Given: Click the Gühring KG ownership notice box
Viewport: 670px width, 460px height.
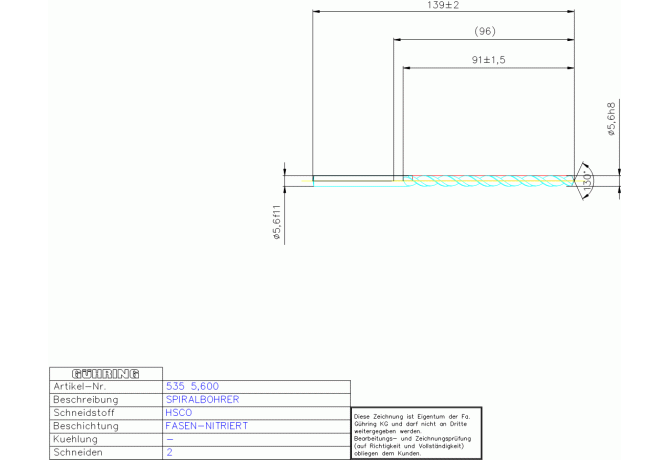Looking at the screenshot, I should pyautogui.click(x=415, y=433).
